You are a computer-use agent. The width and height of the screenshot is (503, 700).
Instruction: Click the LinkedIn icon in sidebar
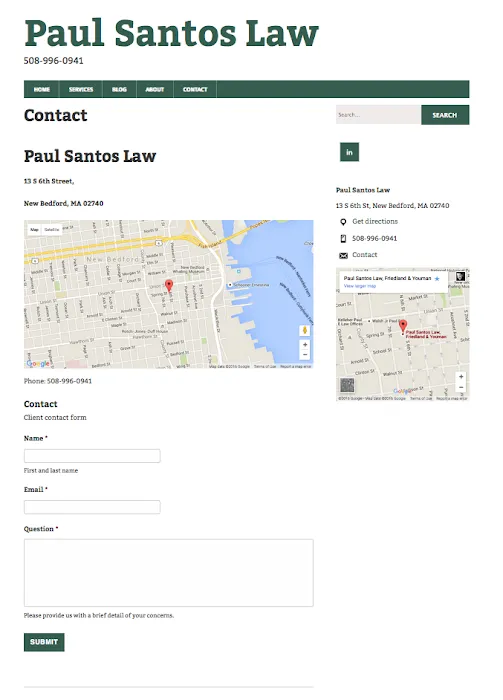pos(349,152)
